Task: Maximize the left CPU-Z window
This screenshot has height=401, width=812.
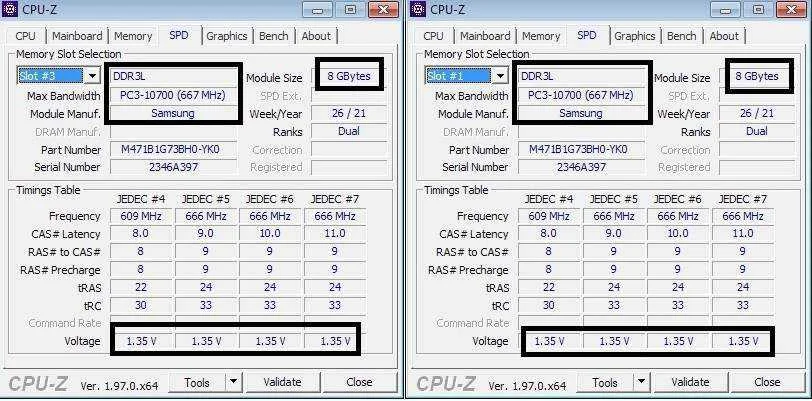Action: tap(351, 10)
